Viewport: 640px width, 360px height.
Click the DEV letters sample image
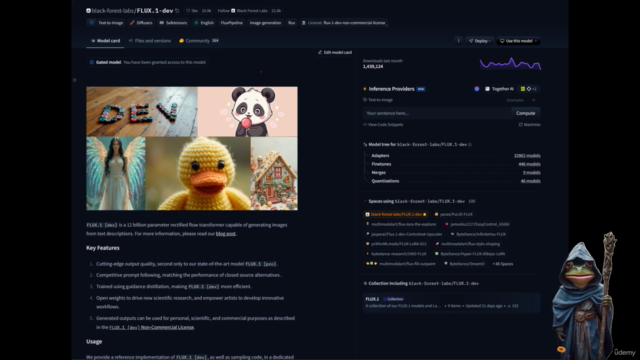[x=142, y=111]
